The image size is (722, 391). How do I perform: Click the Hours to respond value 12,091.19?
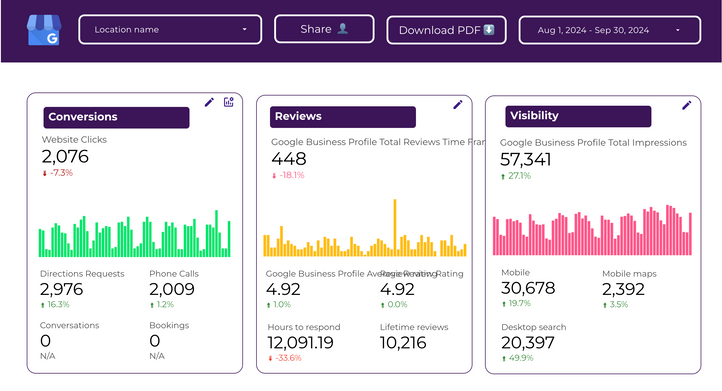(300, 343)
